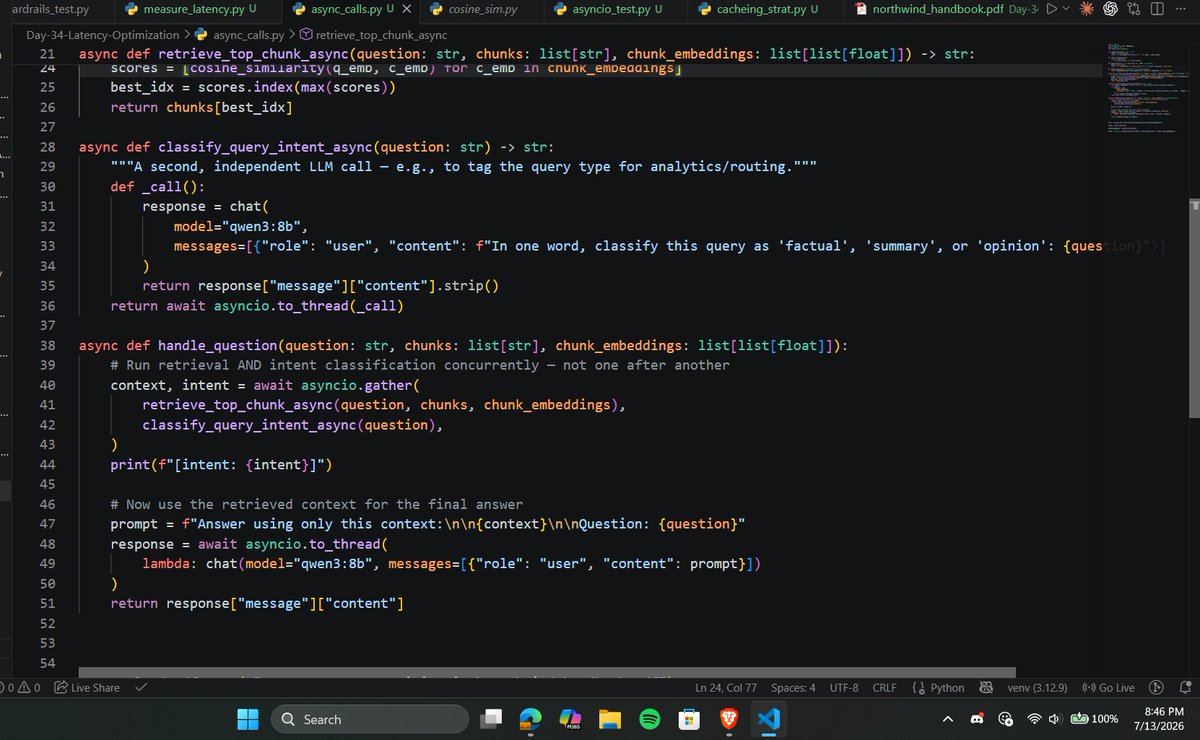Switch to the cacheing_strat.py tab
The height and width of the screenshot is (740, 1200).
[x=765, y=10]
